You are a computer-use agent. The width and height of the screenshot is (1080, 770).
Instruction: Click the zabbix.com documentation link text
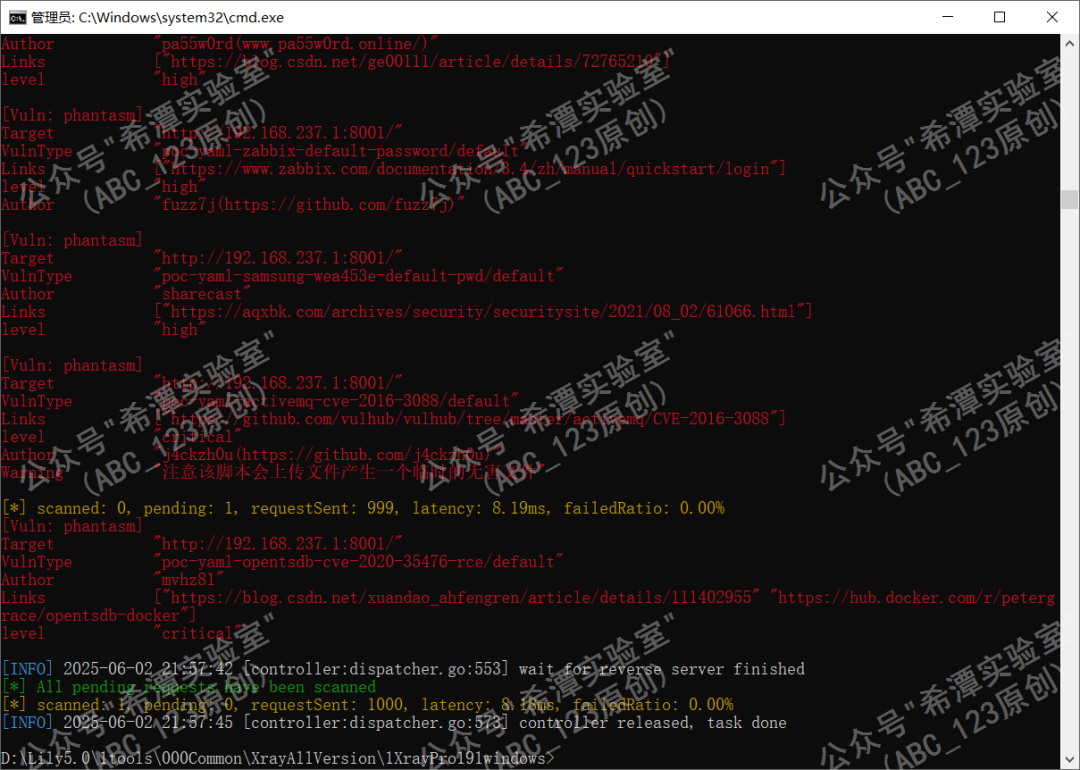coord(470,169)
